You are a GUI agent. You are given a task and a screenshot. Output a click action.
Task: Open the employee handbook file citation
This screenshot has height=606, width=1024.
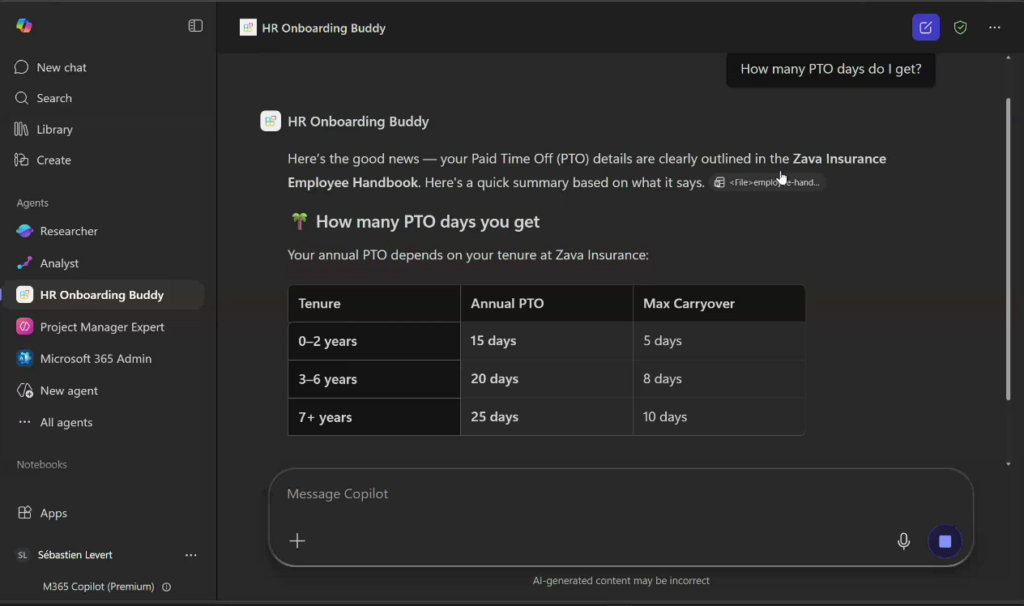pos(768,183)
